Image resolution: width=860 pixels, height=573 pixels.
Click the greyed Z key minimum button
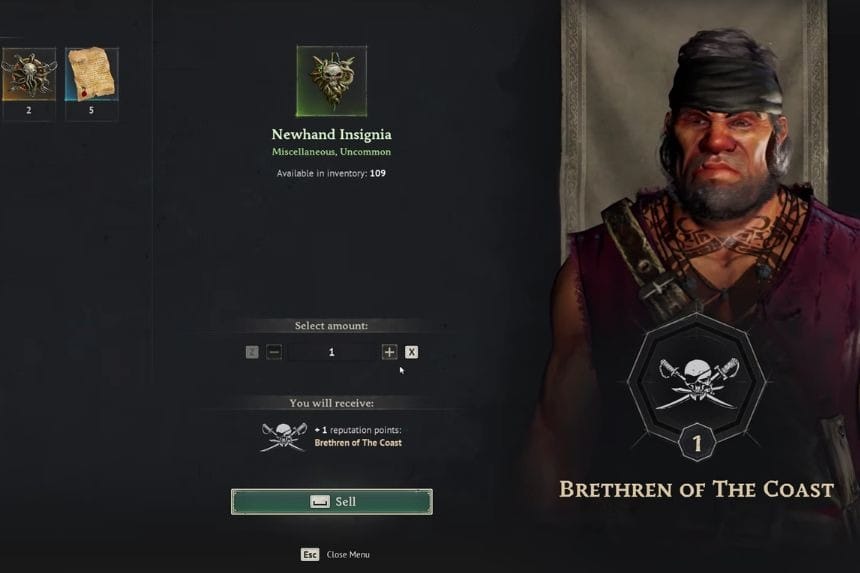point(252,352)
